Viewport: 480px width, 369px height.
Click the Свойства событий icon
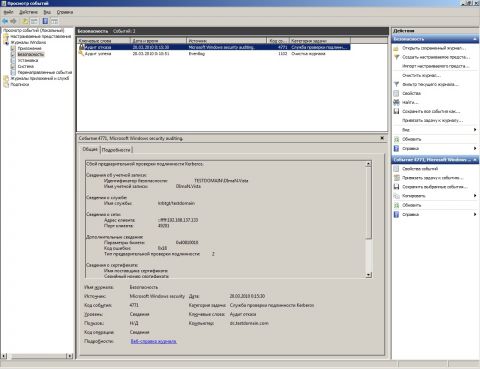[x=396, y=169]
